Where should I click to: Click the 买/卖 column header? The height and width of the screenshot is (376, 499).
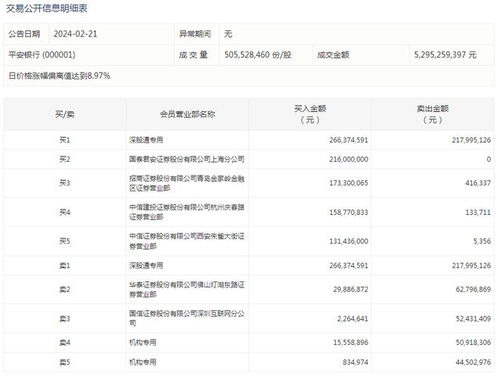click(65, 114)
